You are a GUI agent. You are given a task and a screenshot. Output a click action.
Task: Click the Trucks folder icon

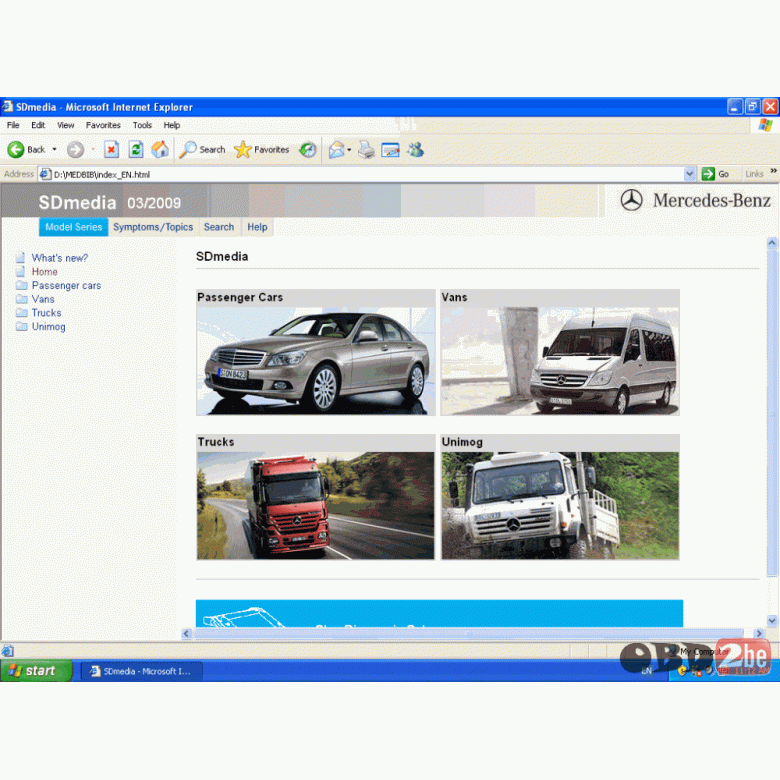coord(21,312)
